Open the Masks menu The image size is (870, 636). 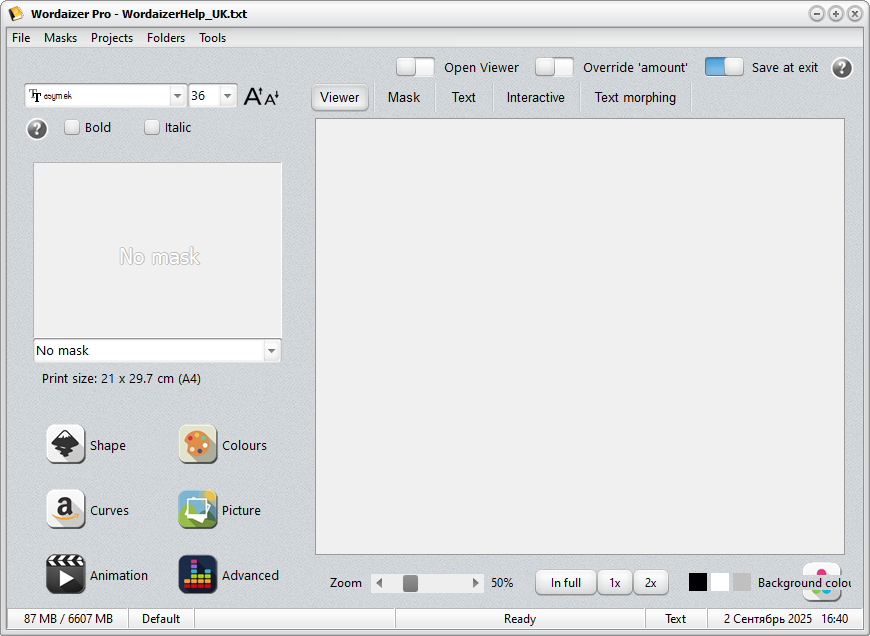click(x=60, y=38)
